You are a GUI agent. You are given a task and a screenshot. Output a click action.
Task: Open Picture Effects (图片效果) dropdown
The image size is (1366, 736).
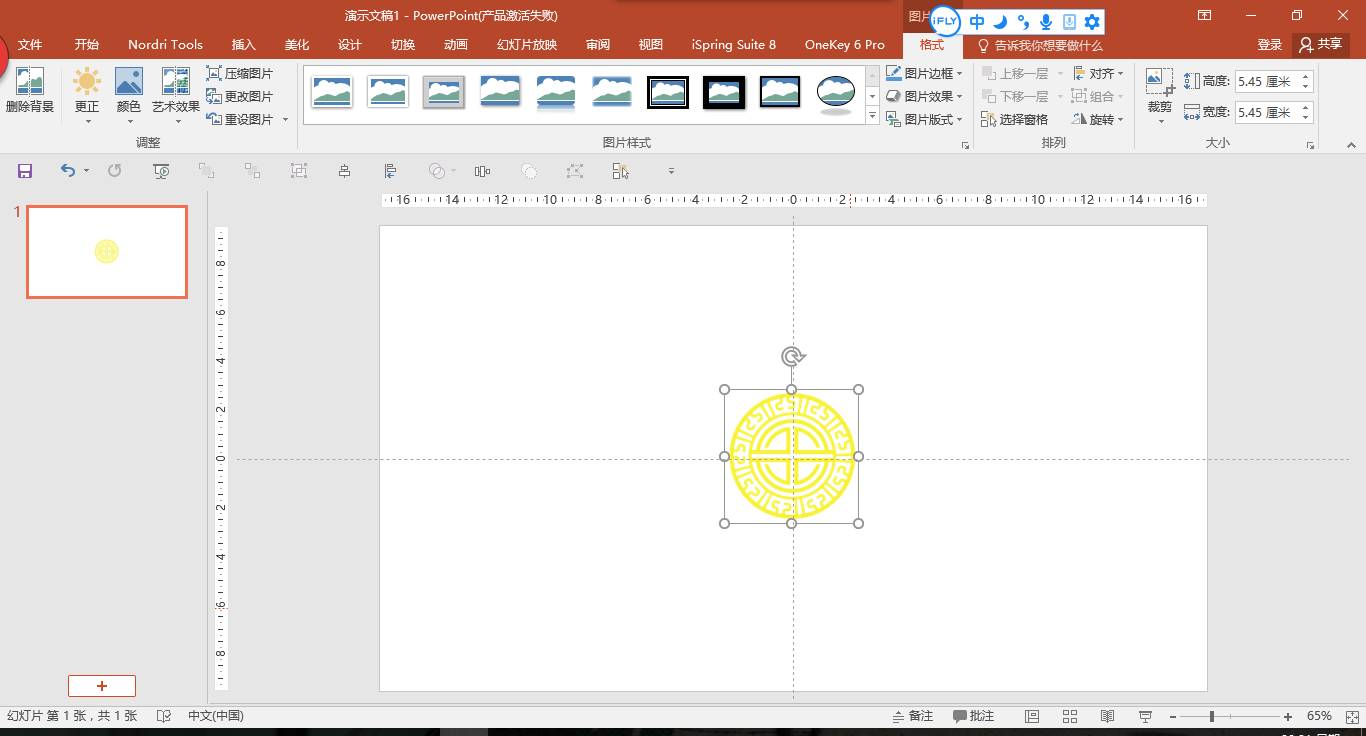point(924,96)
